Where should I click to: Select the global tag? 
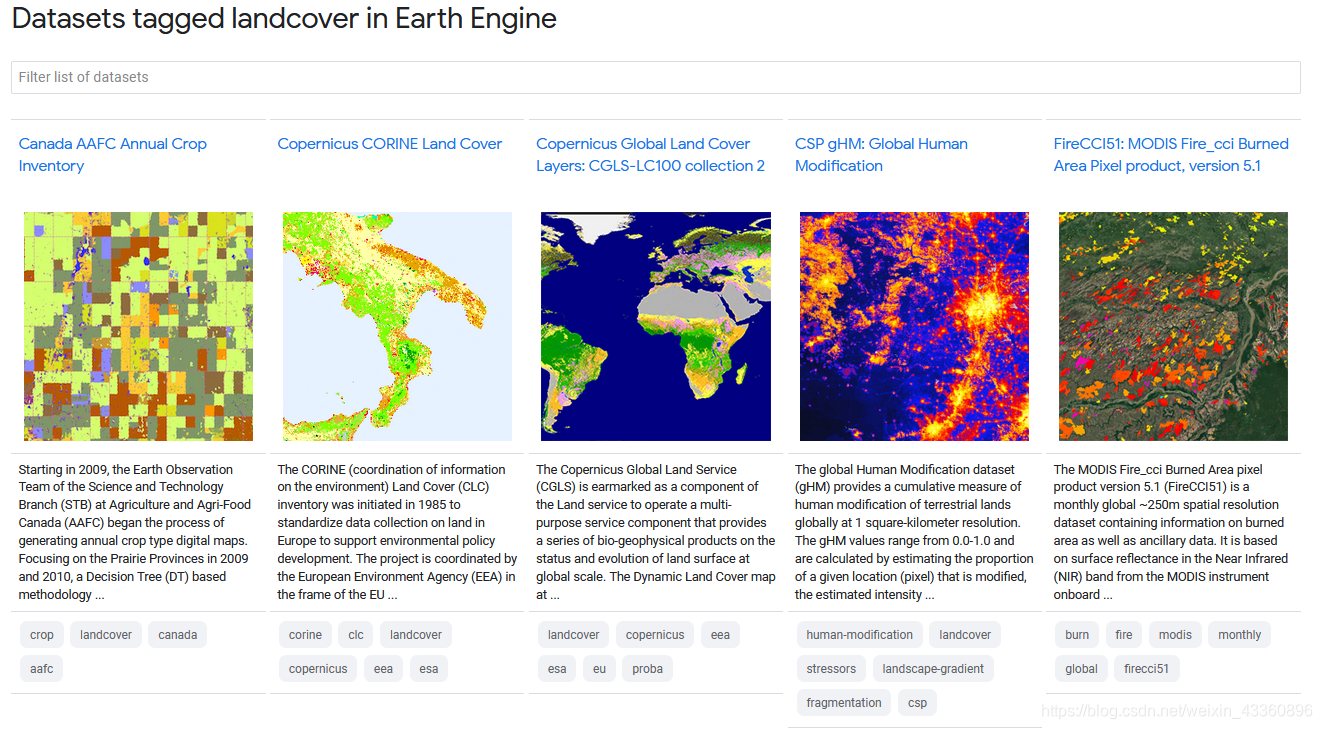(x=1081, y=669)
